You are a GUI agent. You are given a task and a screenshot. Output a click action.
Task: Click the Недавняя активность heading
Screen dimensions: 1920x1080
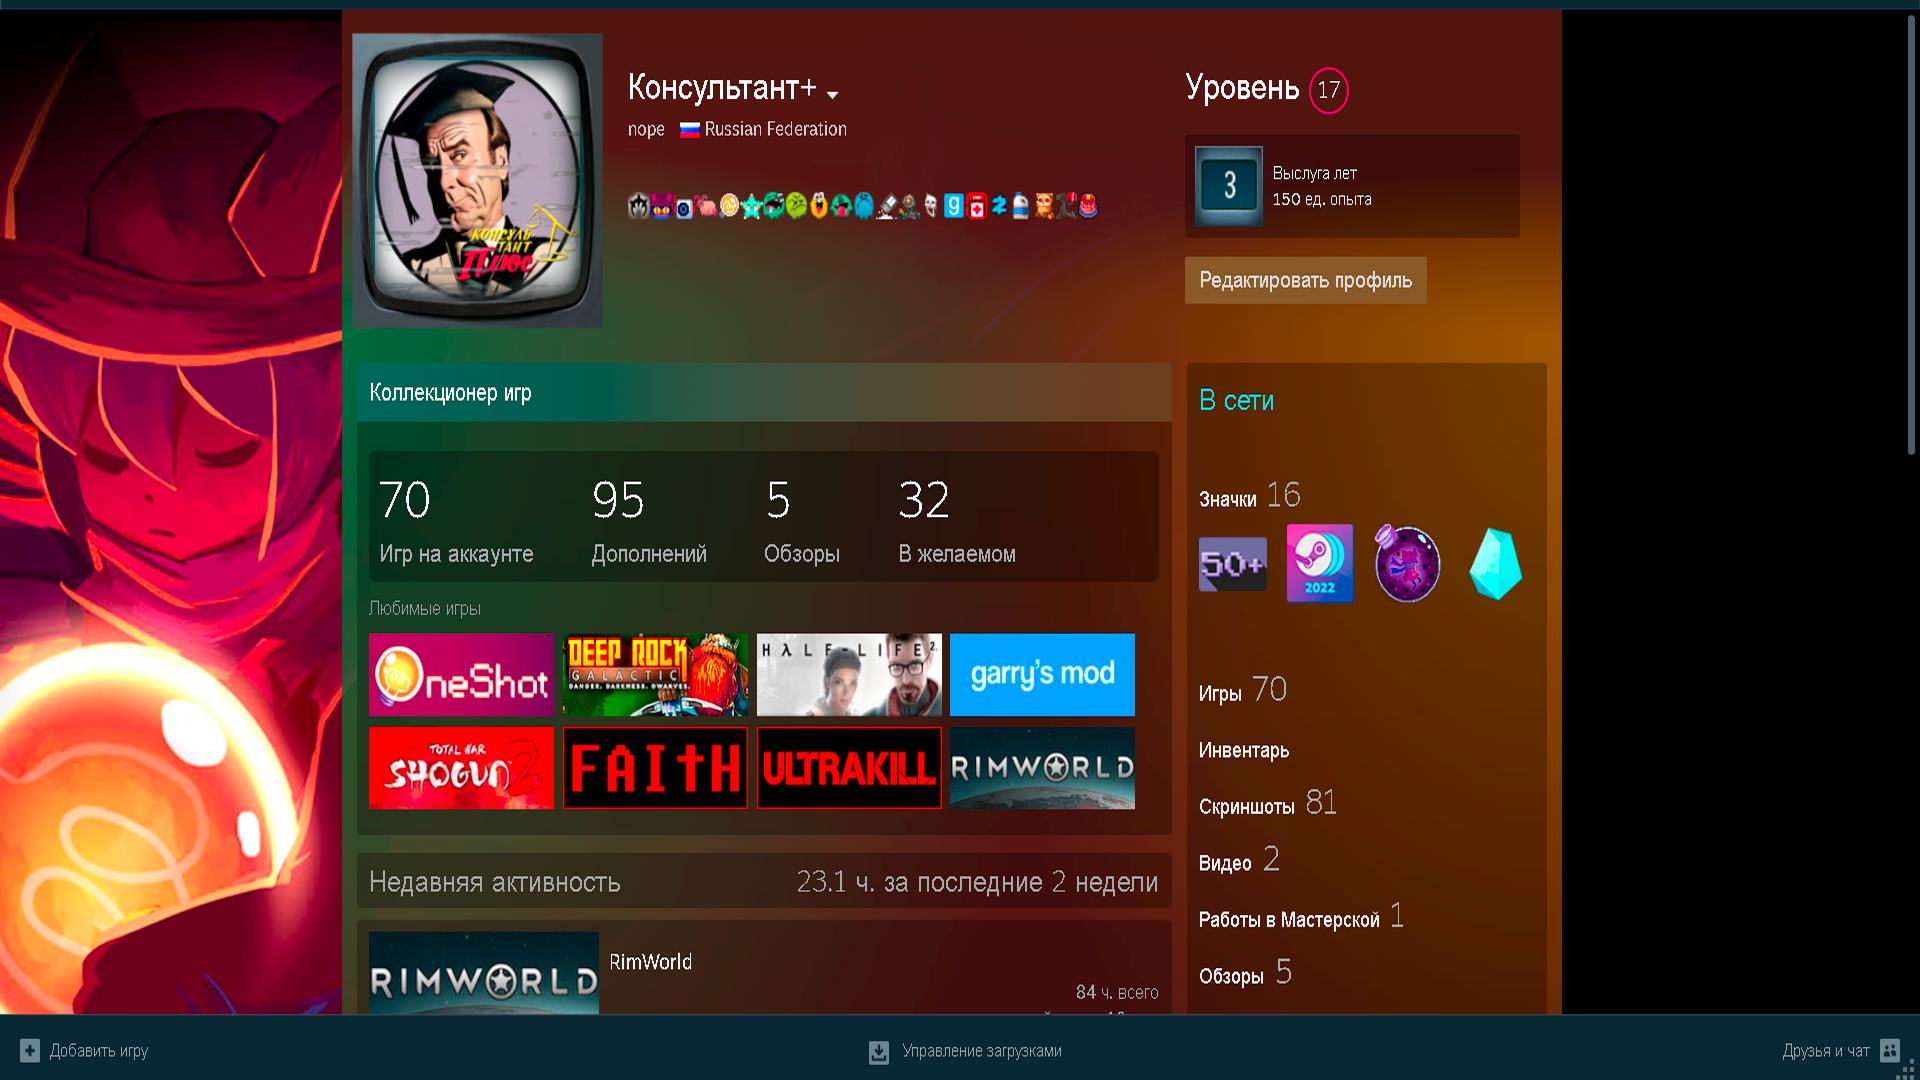point(495,882)
